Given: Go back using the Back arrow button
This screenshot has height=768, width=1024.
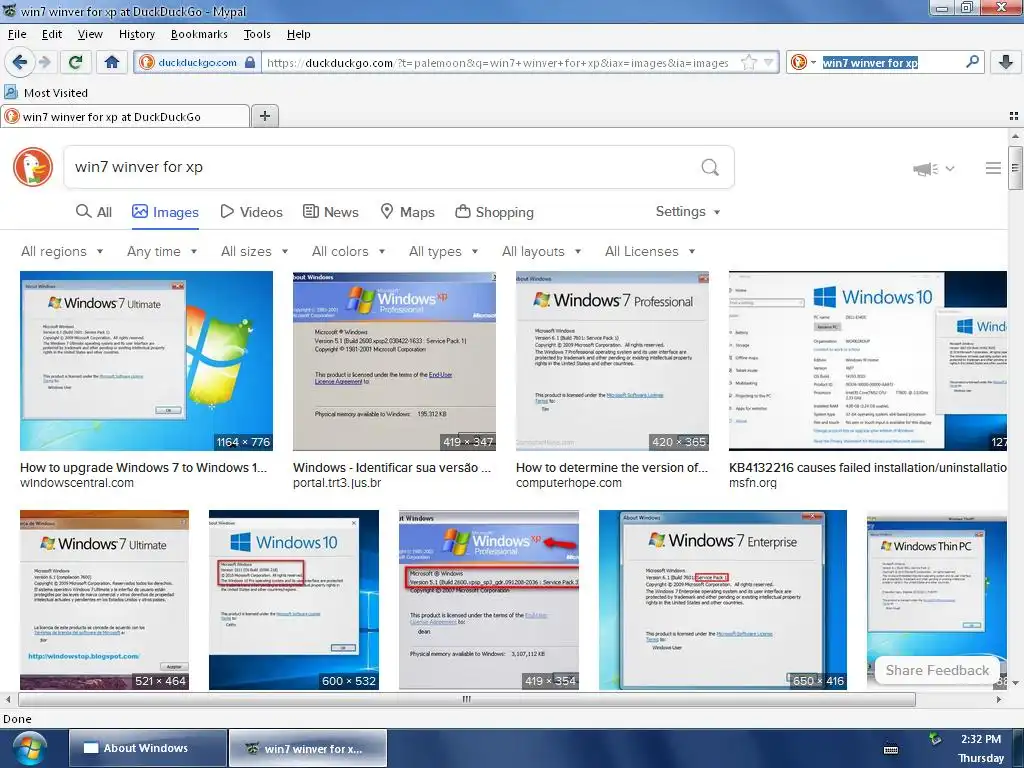Looking at the screenshot, I should tap(19, 62).
